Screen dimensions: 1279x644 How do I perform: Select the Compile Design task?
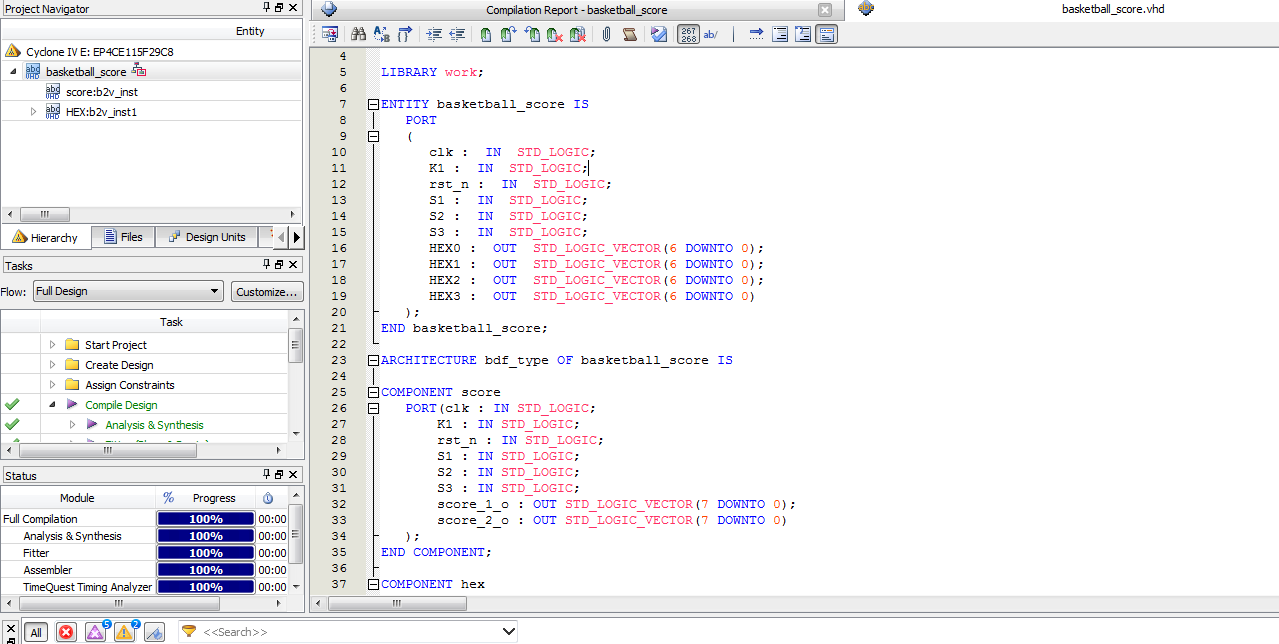tap(121, 405)
